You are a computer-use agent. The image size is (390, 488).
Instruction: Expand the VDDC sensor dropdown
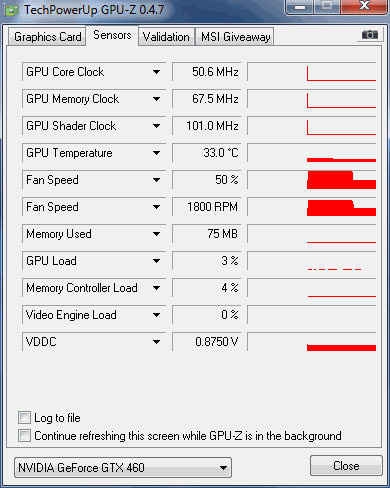pos(156,342)
